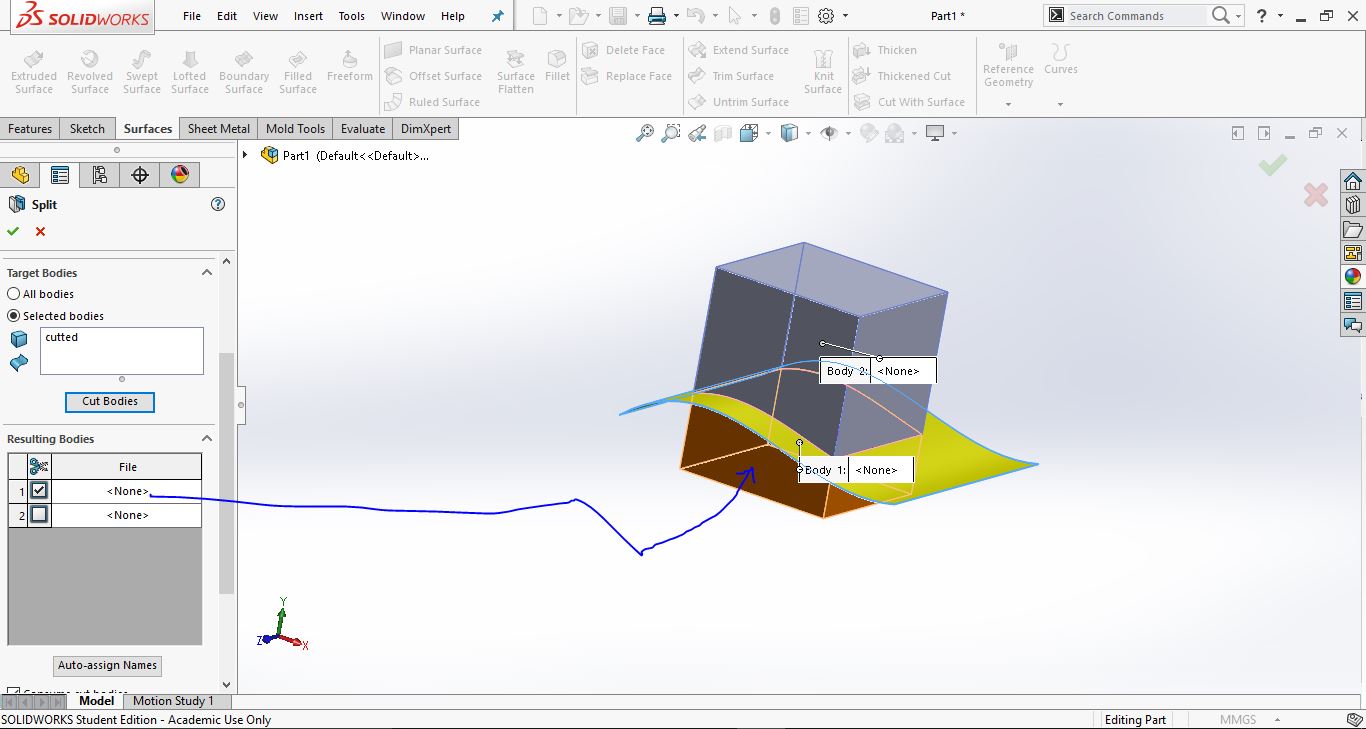Click the selected bodies box containing cutted
The width and height of the screenshot is (1366, 729).
(122, 351)
